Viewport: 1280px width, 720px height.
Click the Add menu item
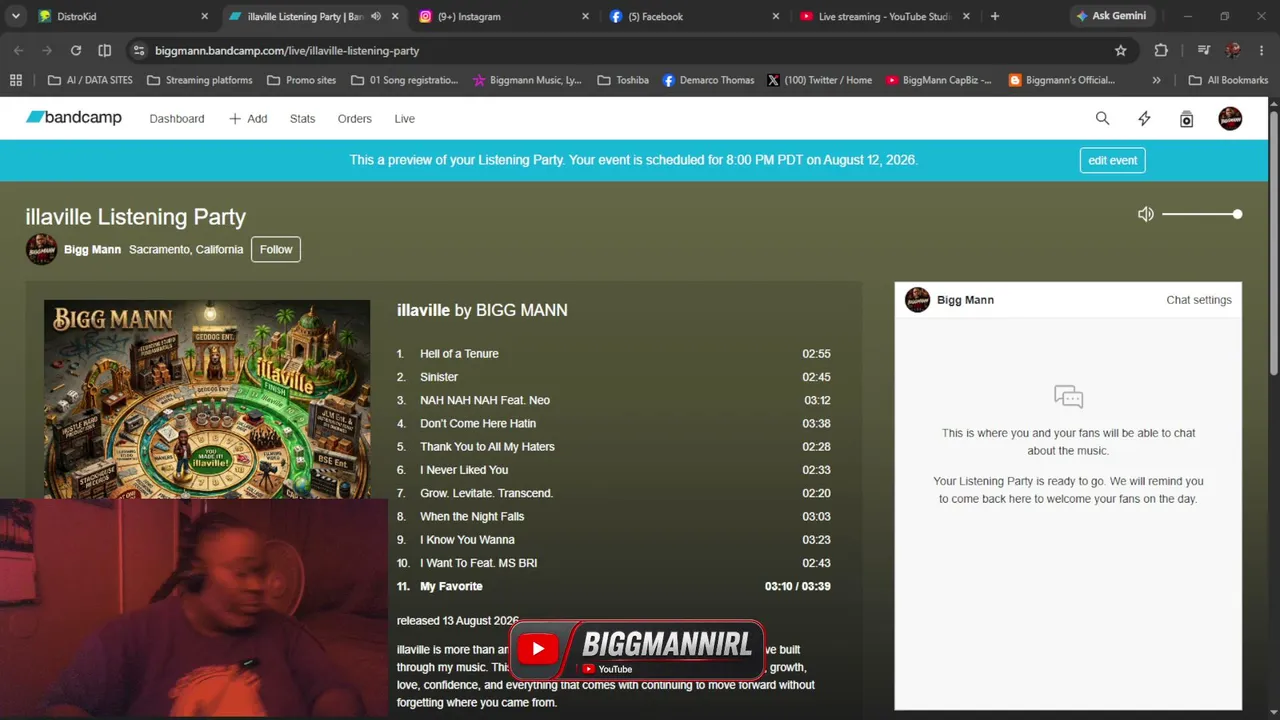(x=248, y=119)
